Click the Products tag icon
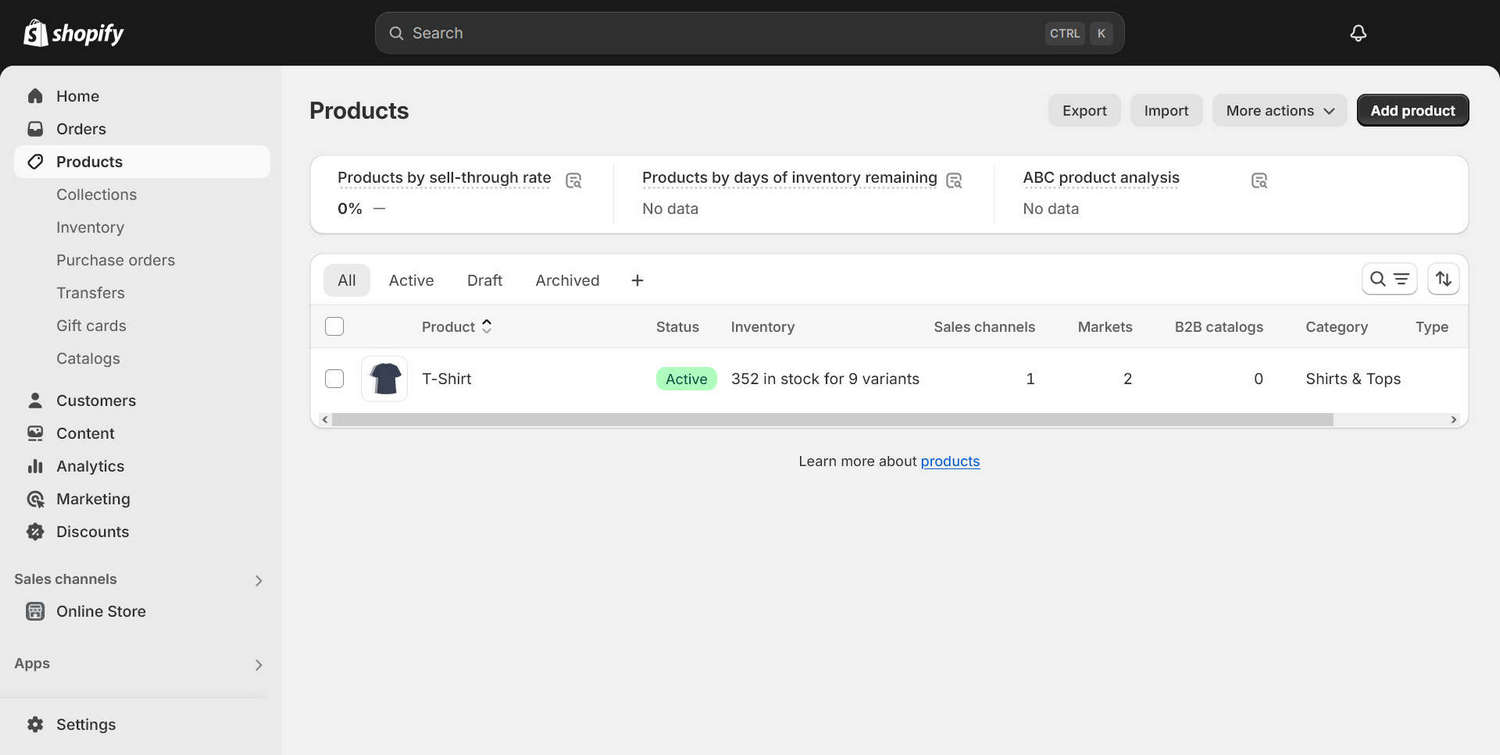 35,162
